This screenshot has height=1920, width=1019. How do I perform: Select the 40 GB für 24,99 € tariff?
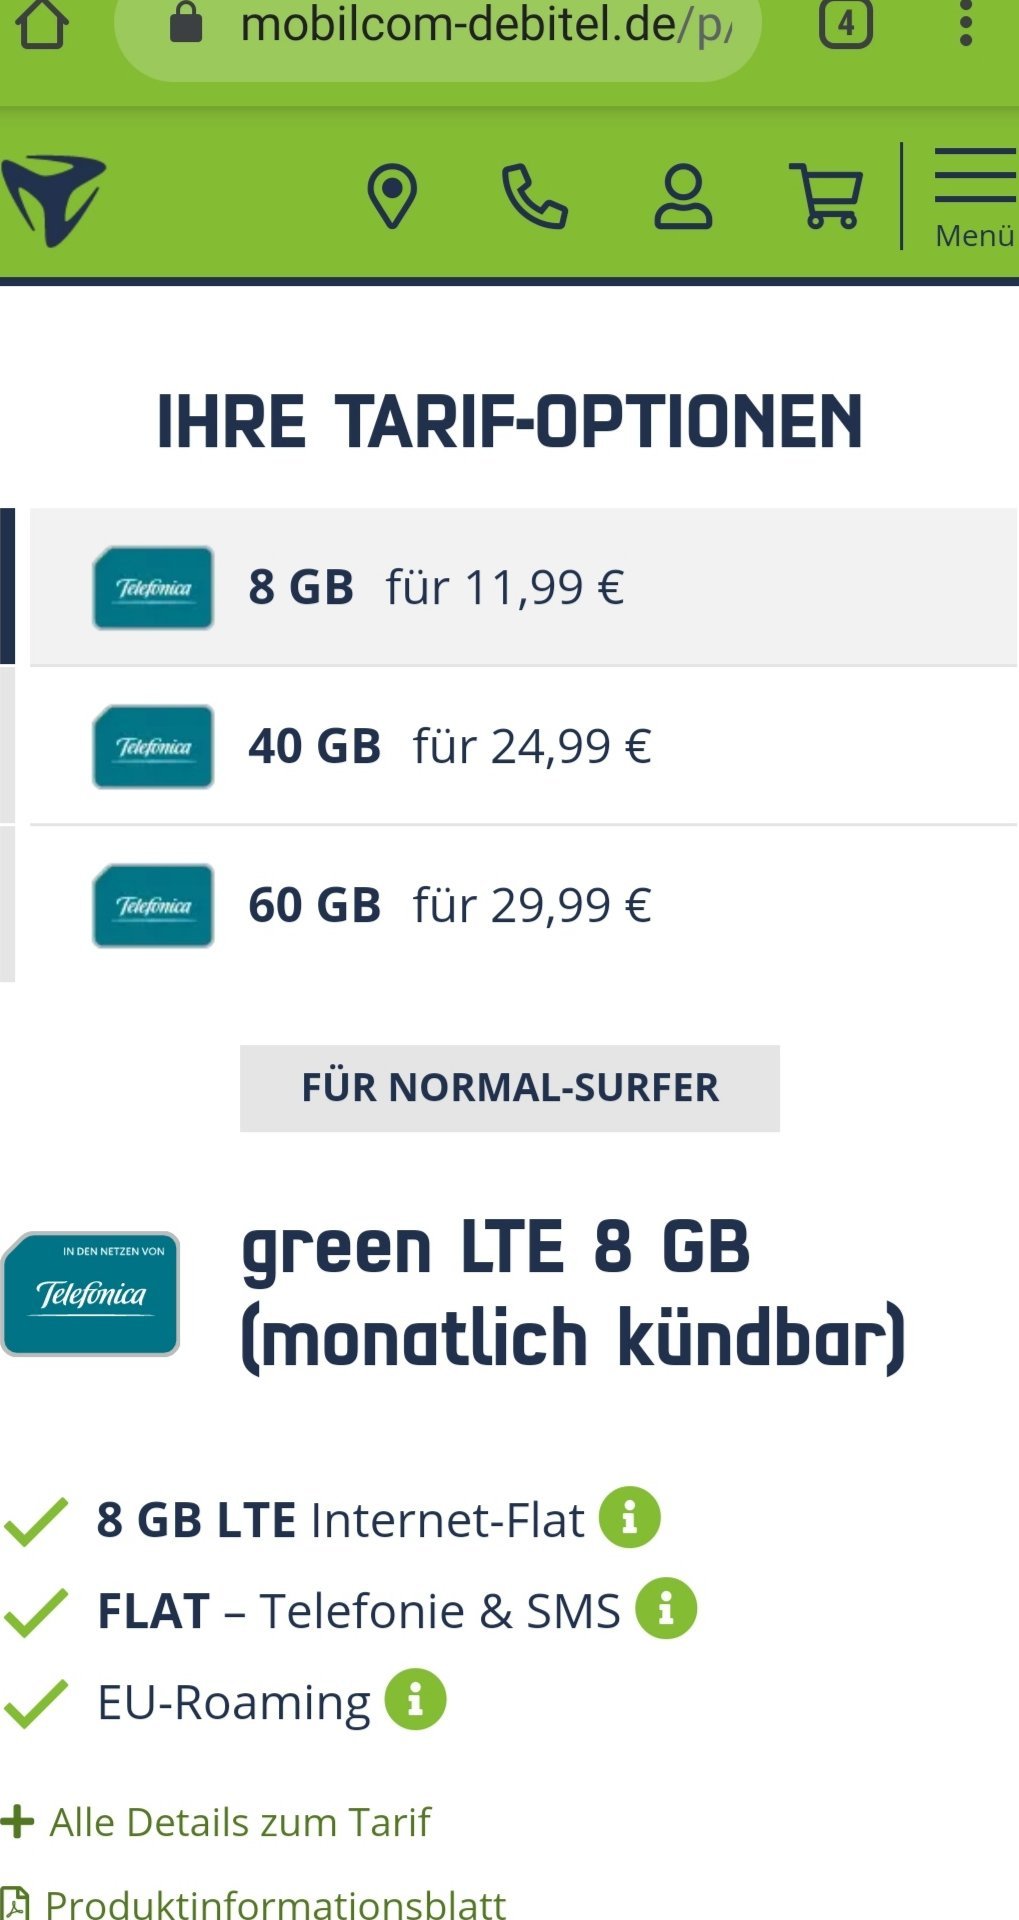524,746
